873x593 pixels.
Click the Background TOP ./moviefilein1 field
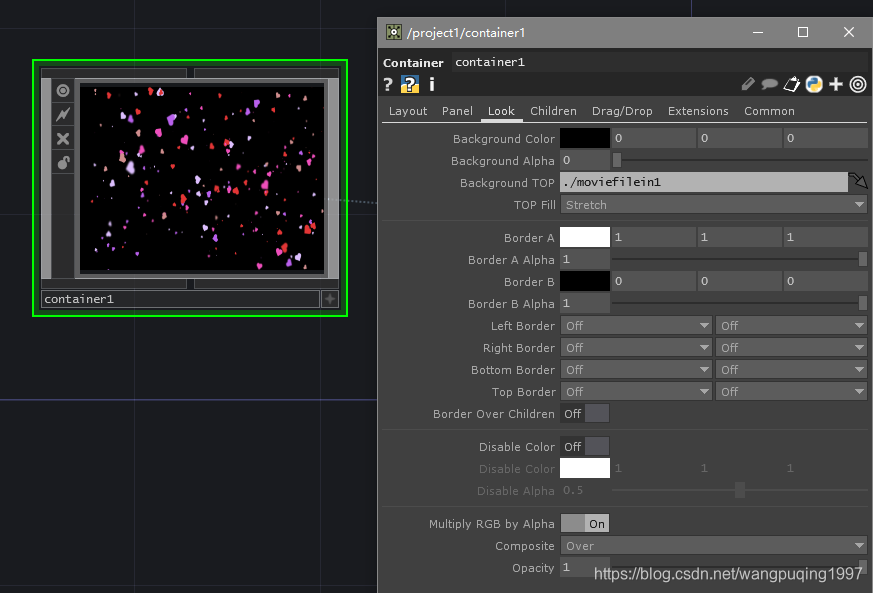(704, 182)
